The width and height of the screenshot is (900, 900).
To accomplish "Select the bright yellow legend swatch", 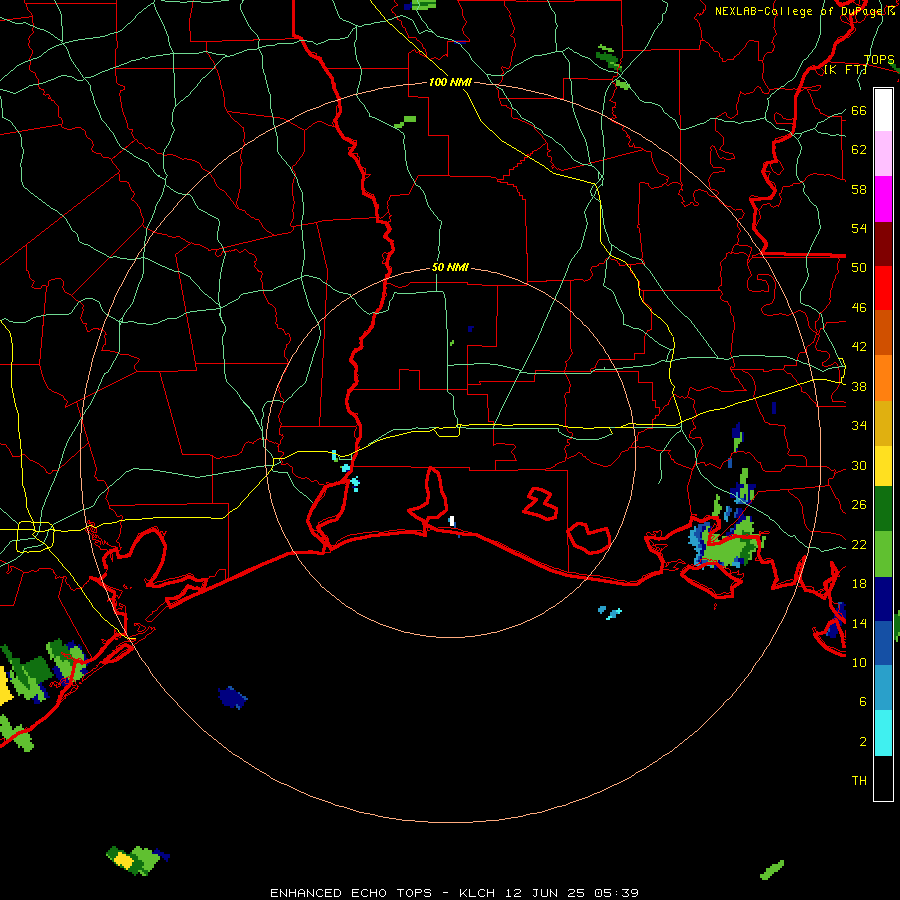I will (x=883, y=466).
